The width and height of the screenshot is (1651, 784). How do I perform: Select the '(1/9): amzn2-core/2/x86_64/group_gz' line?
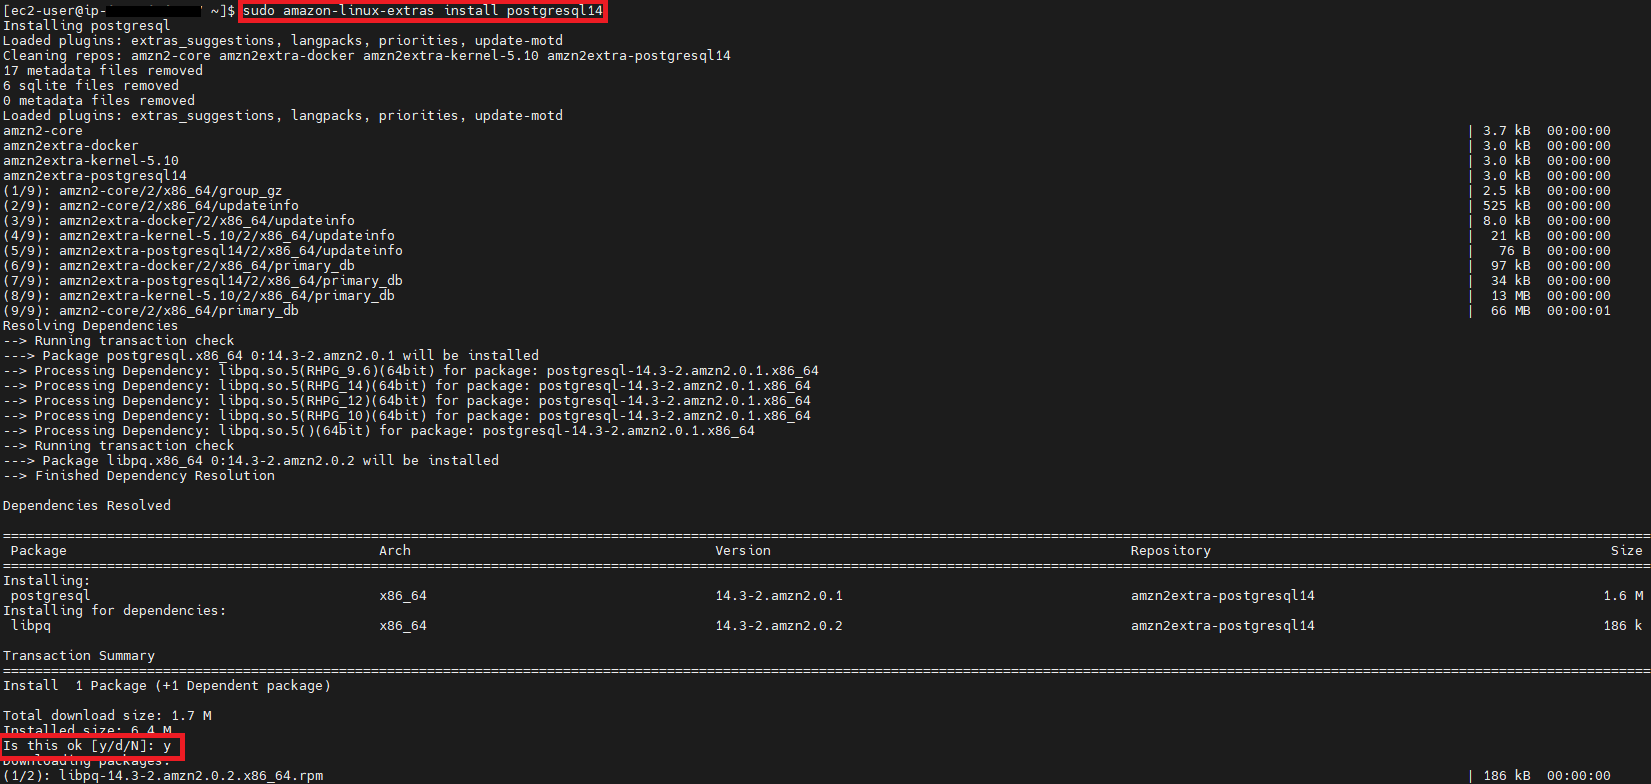pos(143,191)
